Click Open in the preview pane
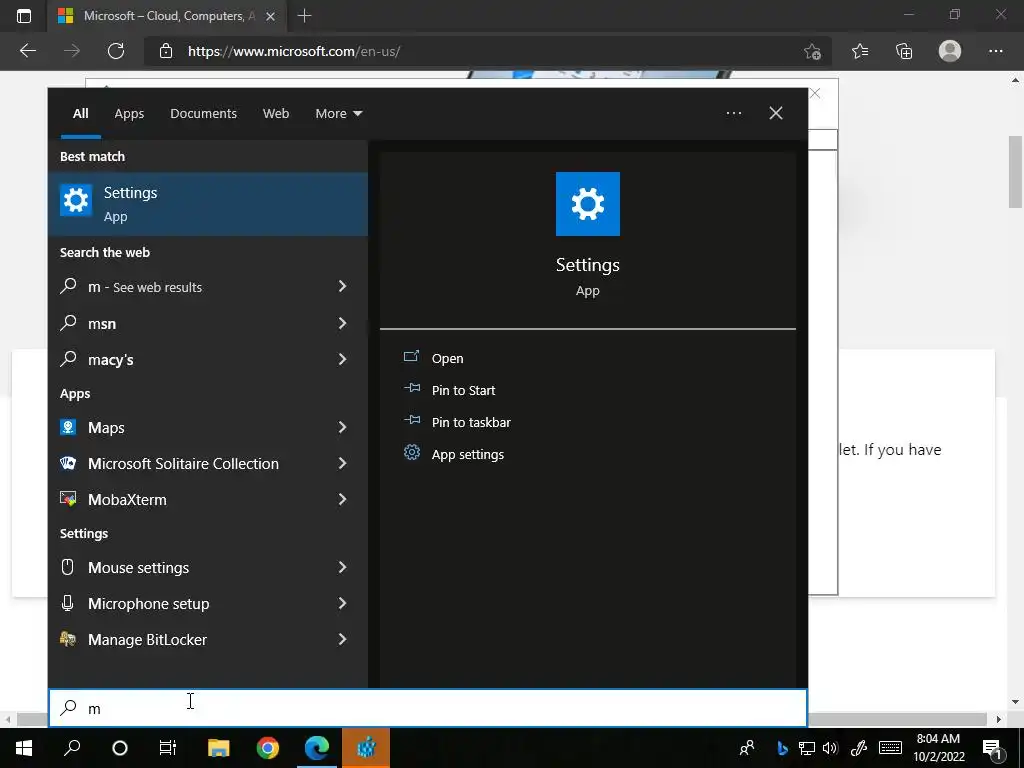This screenshot has width=1024, height=768. tap(447, 358)
